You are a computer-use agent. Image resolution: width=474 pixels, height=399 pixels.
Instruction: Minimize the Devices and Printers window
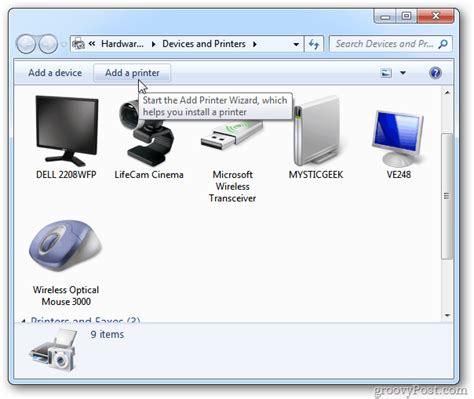coord(385,16)
